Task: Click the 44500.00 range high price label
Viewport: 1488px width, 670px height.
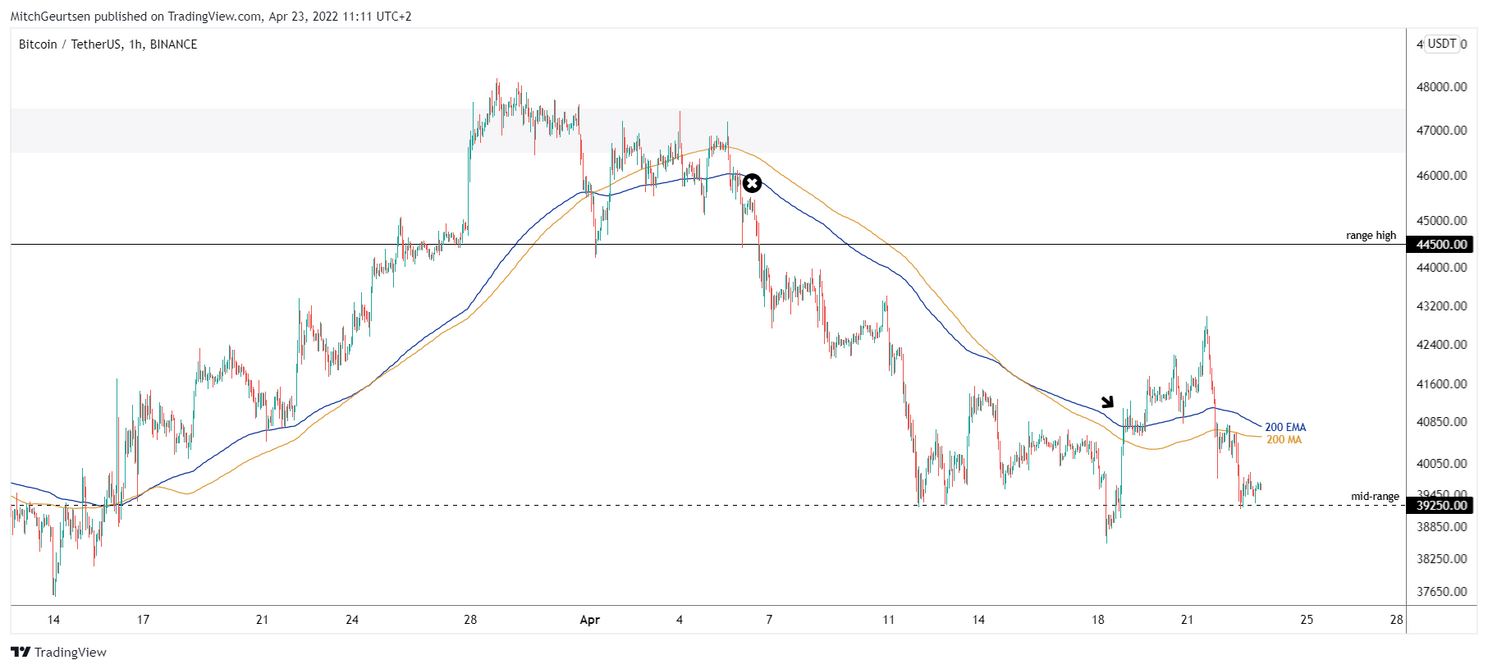Action: pos(1440,244)
